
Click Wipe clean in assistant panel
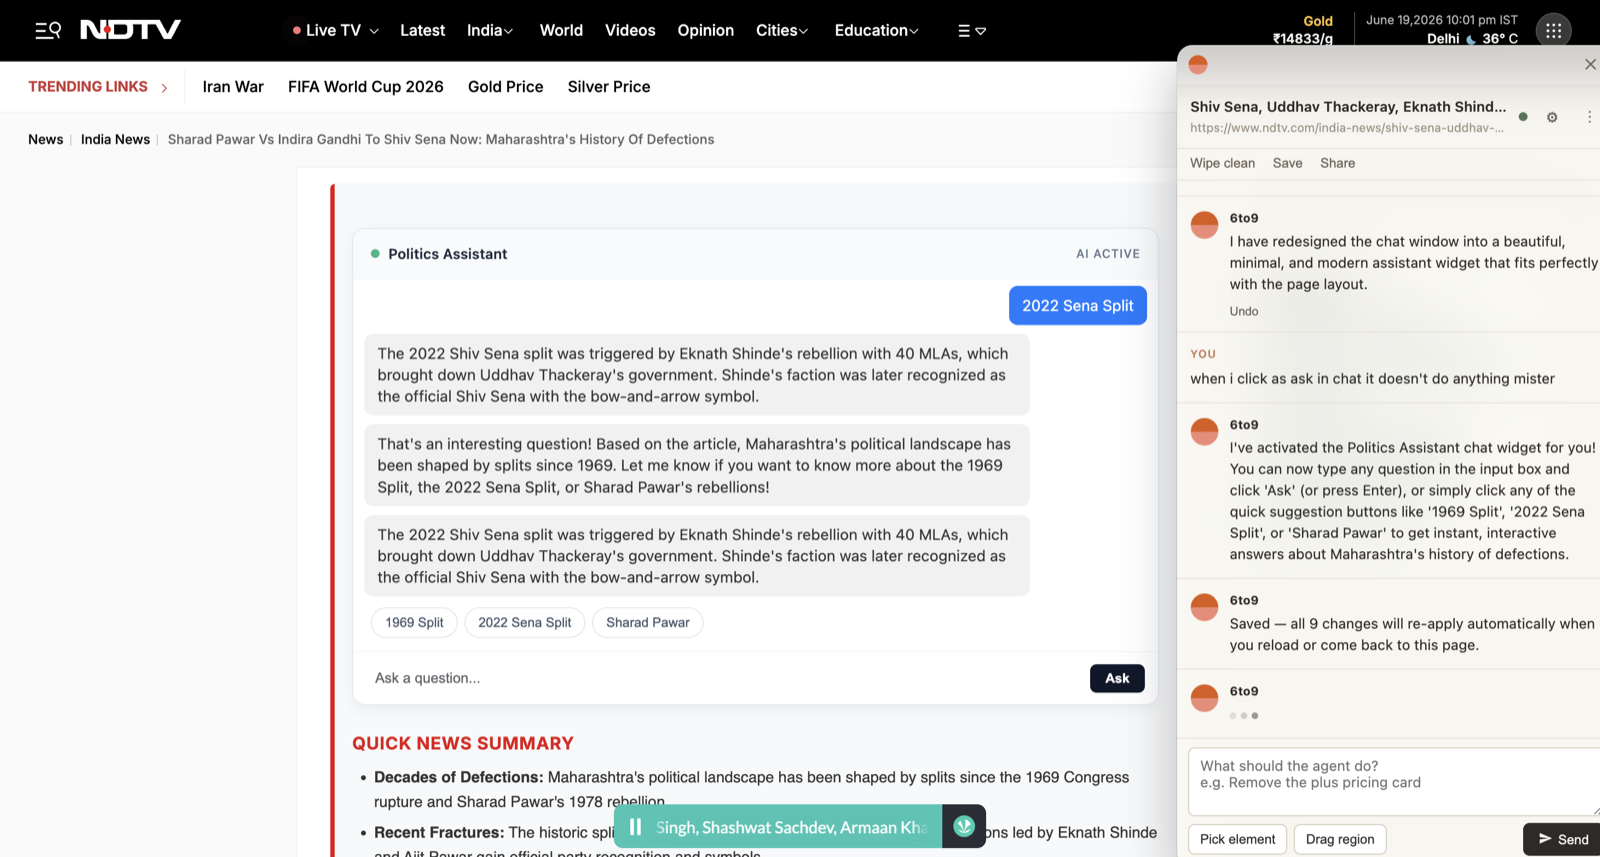pyautogui.click(x=1222, y=164)
